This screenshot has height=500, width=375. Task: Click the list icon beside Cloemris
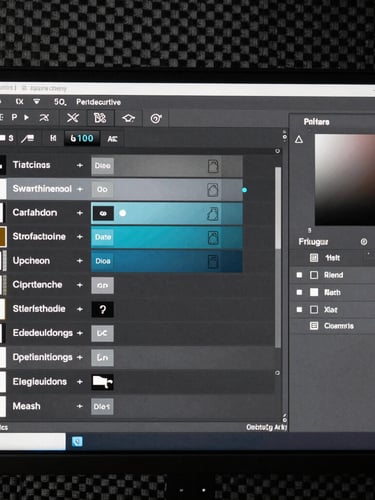pos(314,326)
